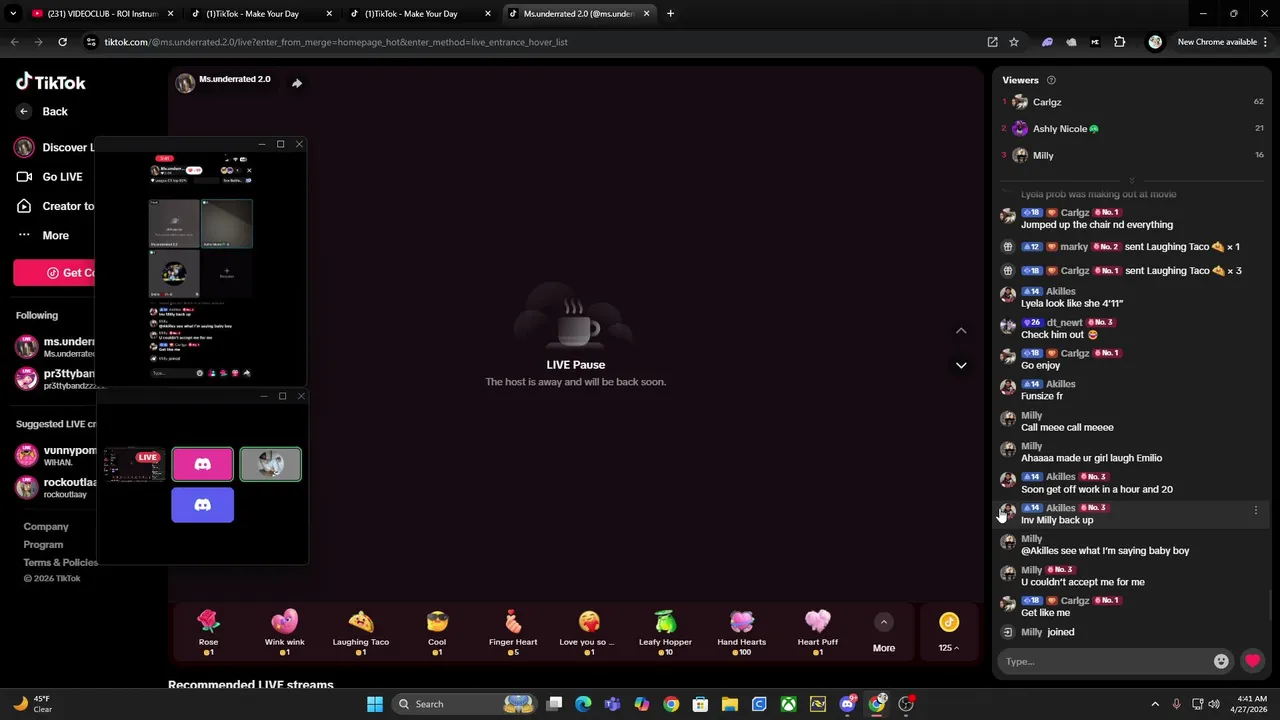The height and width of the screenshot is (720, 1280).
Task: Open coin balance showing 125
Action: (949, 633)
